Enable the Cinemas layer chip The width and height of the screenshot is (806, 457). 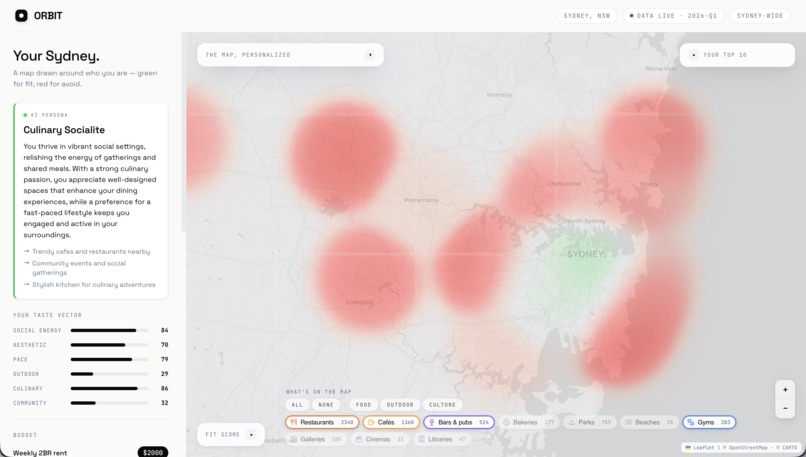pos(380,439)
